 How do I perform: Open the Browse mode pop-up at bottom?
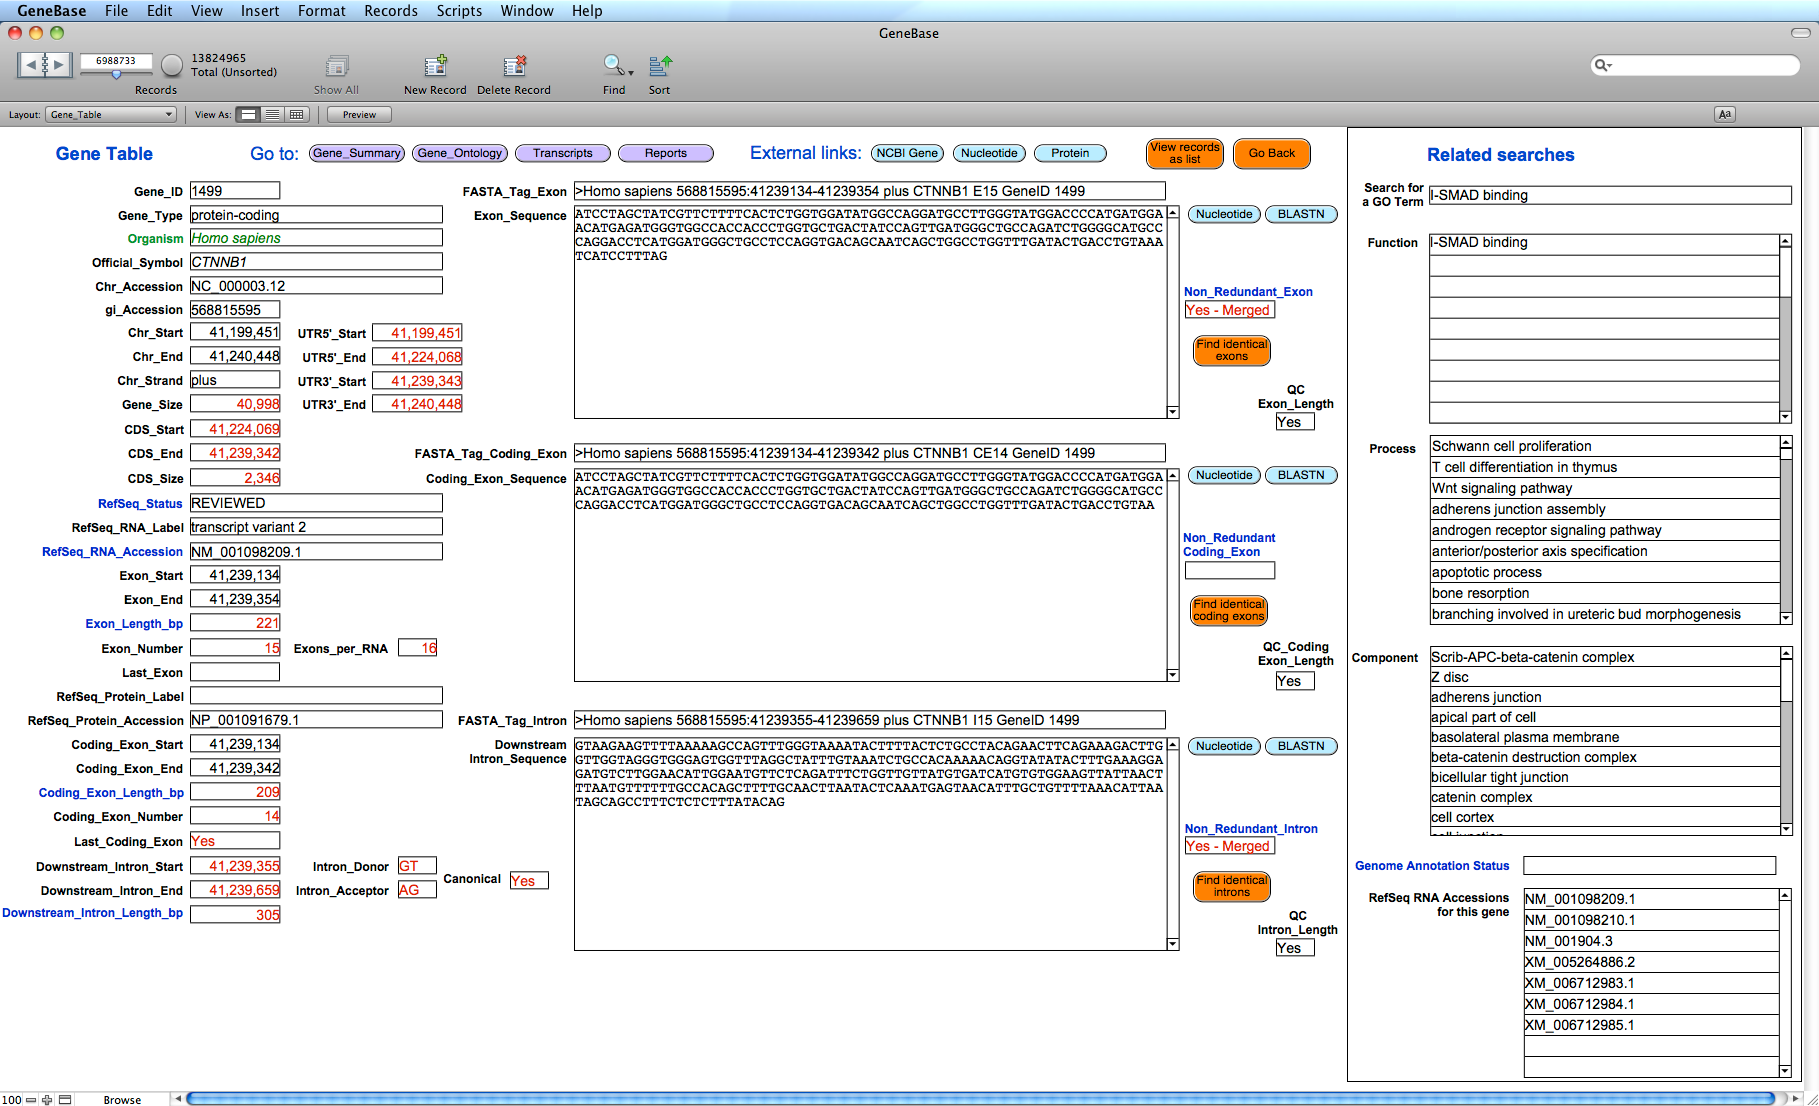(x=123, y=1099)
